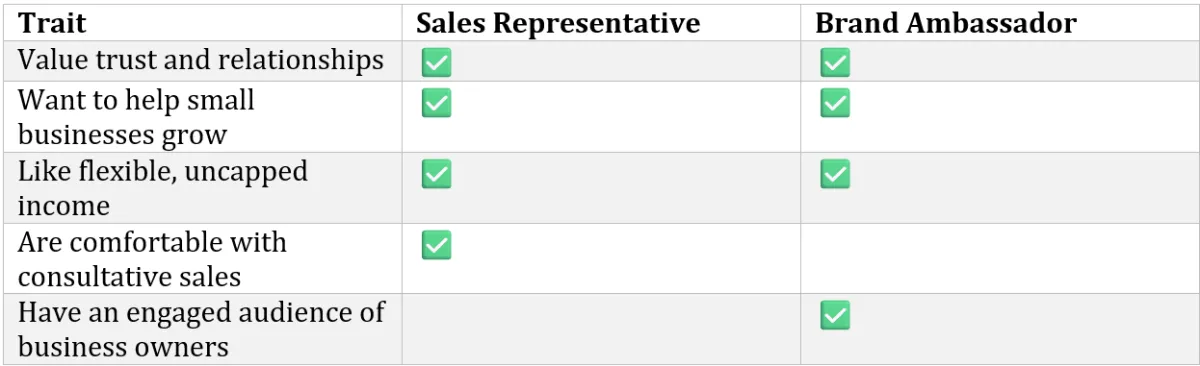Screen dimensions: 1200x366
Task: Select Brand Ambassador check for engaged audience
Action: tap(835, 316)
